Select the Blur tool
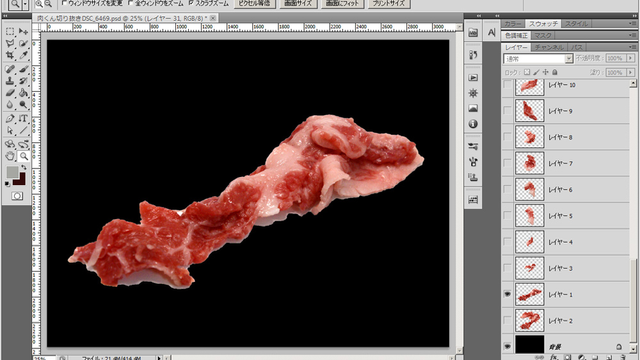 pyautogui.click(x=10, y=104)
